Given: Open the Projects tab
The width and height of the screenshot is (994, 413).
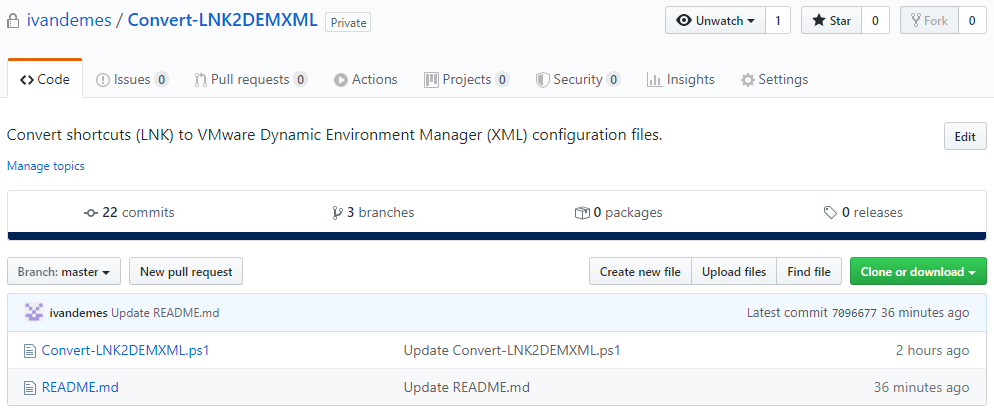Looking at the screenshot, I should click(467, 80).
